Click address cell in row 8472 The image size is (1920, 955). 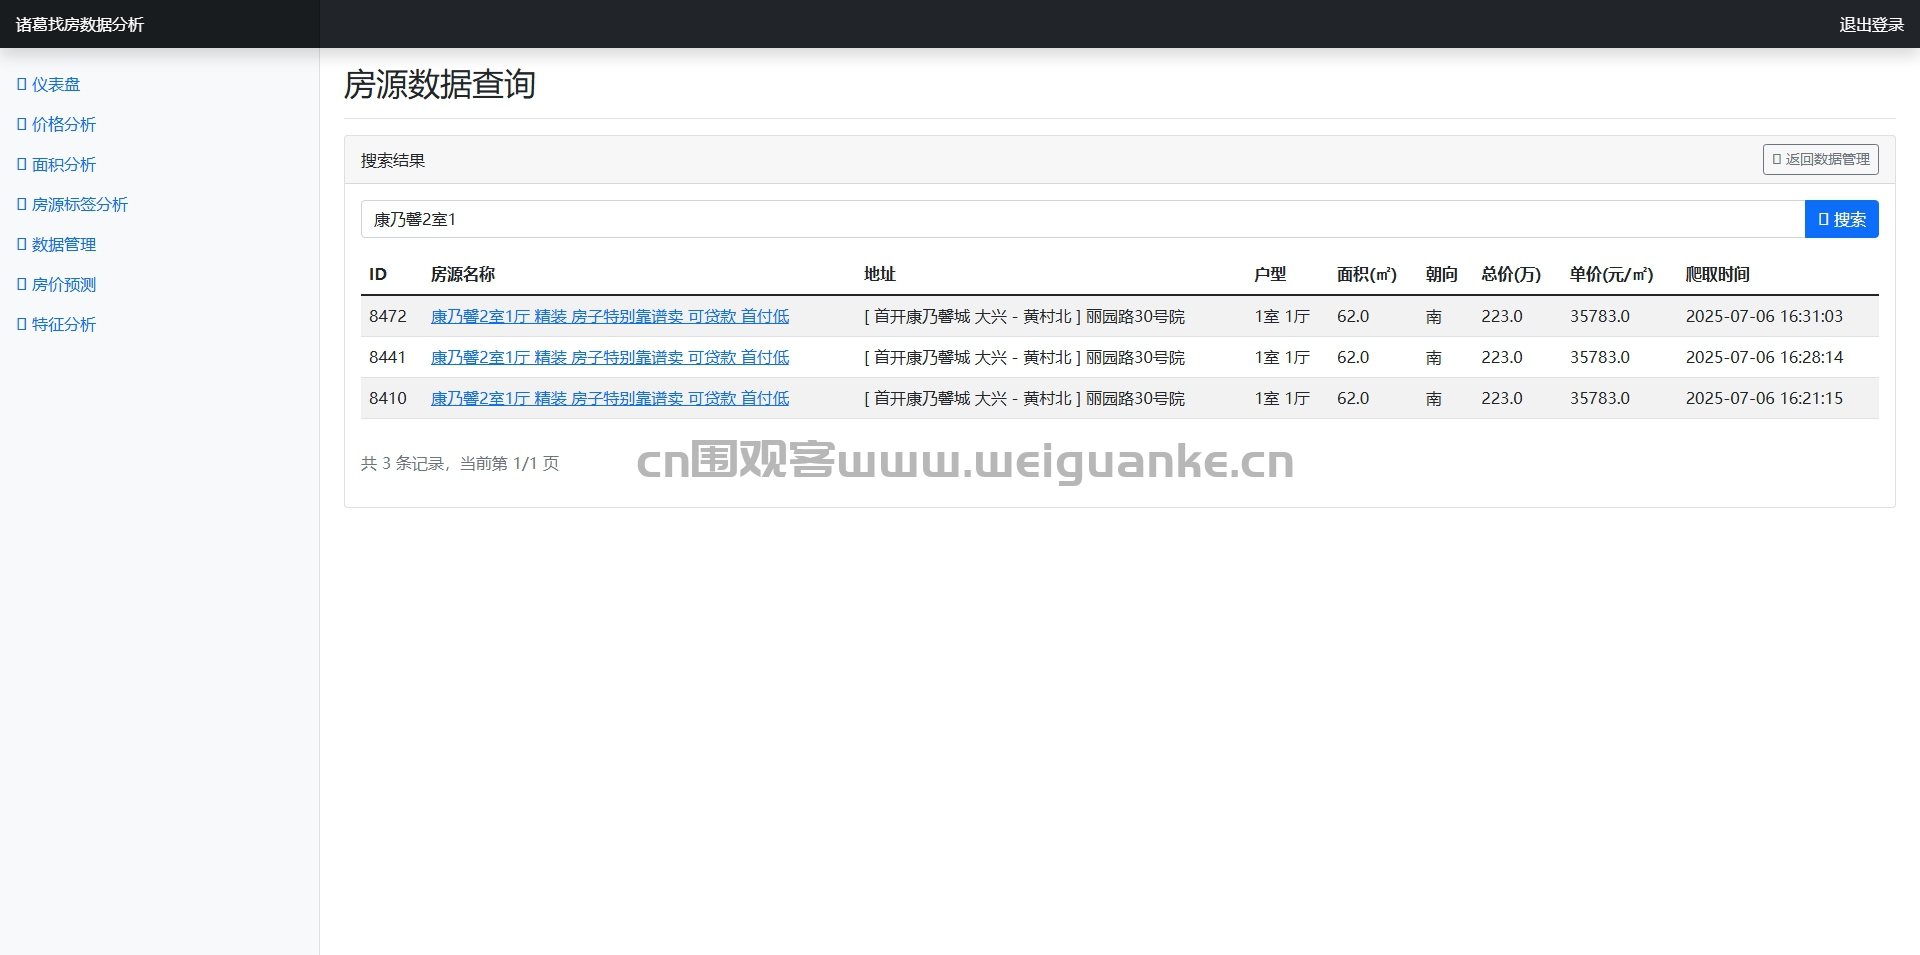(1024, 317)
